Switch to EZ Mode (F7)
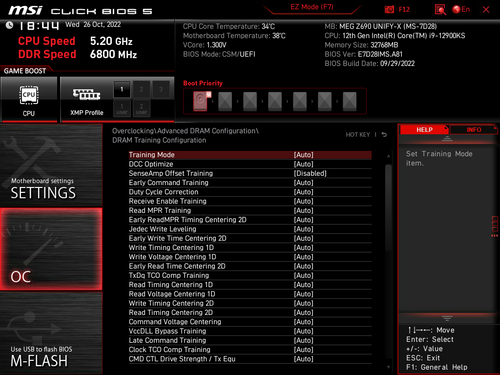Screen dimensions: 500x375 312,7
